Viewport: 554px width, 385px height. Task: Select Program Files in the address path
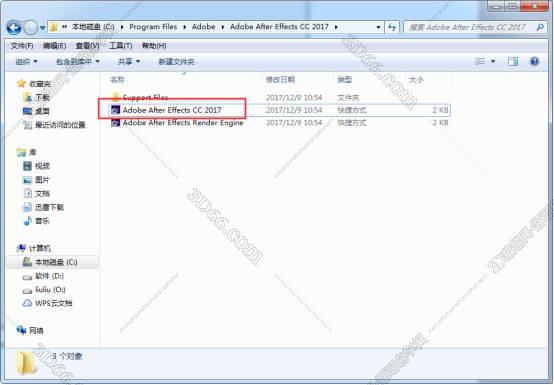point(153,27)
